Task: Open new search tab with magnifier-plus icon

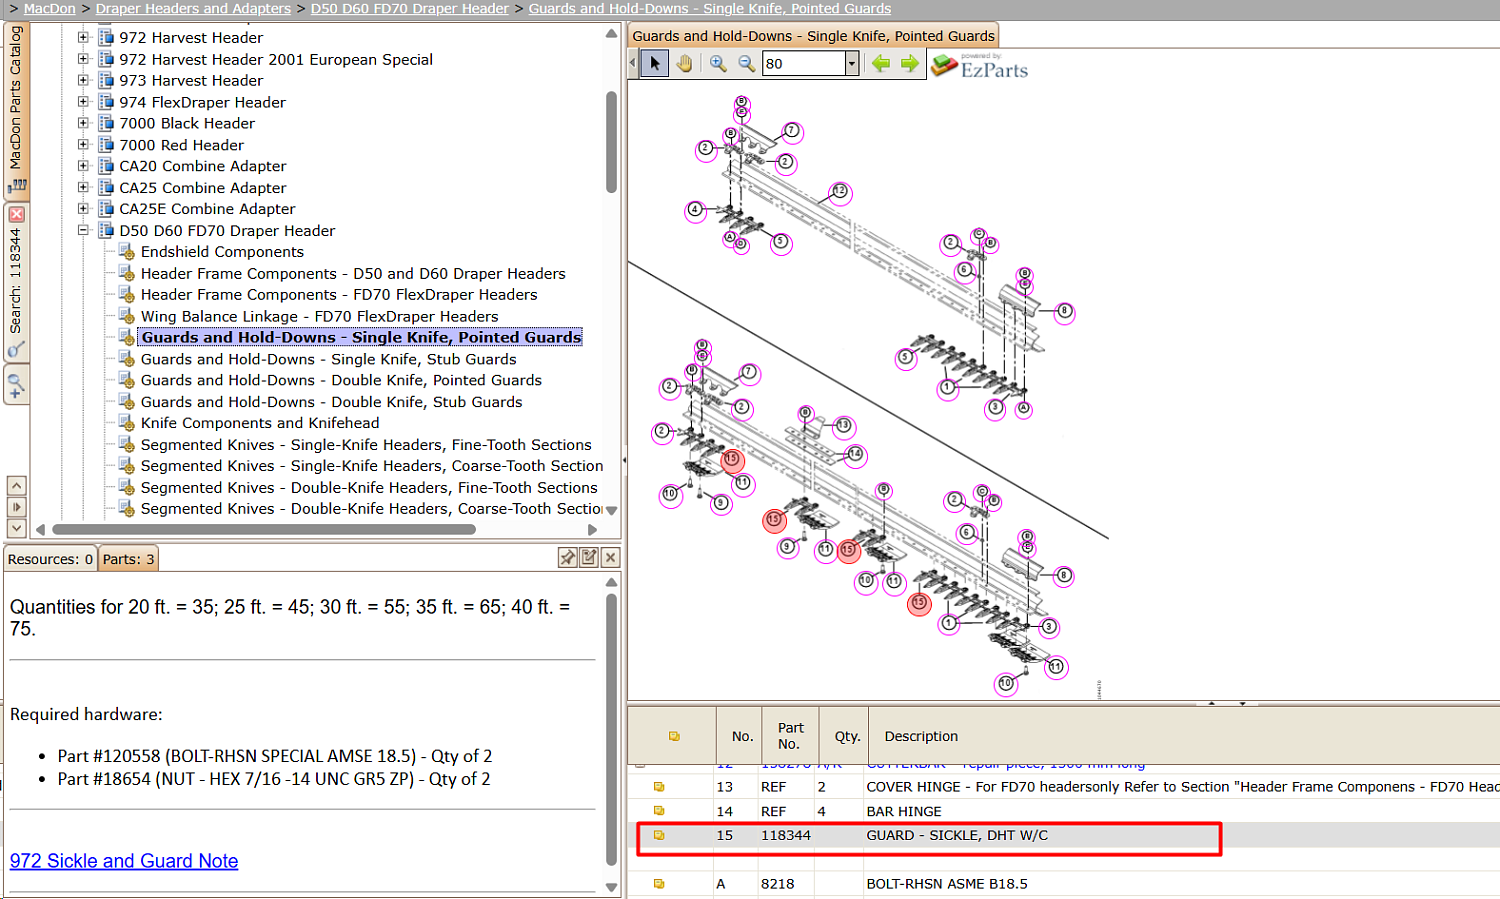Action: coord(16,384)
